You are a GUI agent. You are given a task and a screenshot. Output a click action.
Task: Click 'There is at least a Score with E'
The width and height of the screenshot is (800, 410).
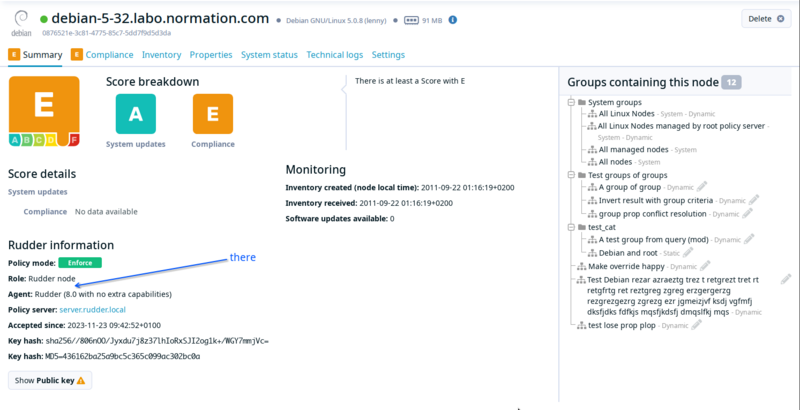pyautogui.click(x=410, y=81)
